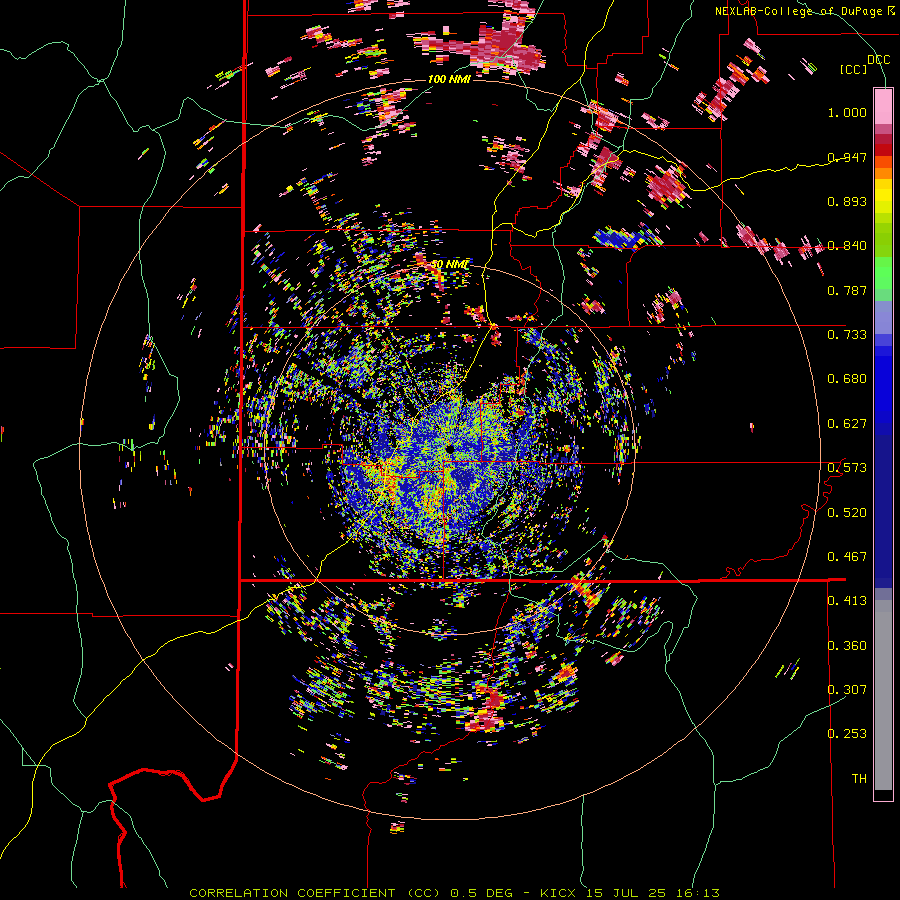Pick the bright green swatch above 0.787
Screen dimensions: 900x900
click(883, 273)
